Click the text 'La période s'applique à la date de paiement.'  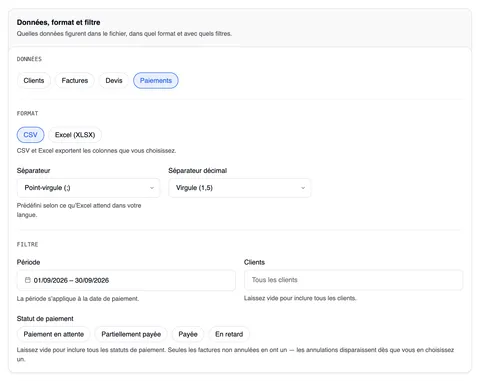click(78, 299)
